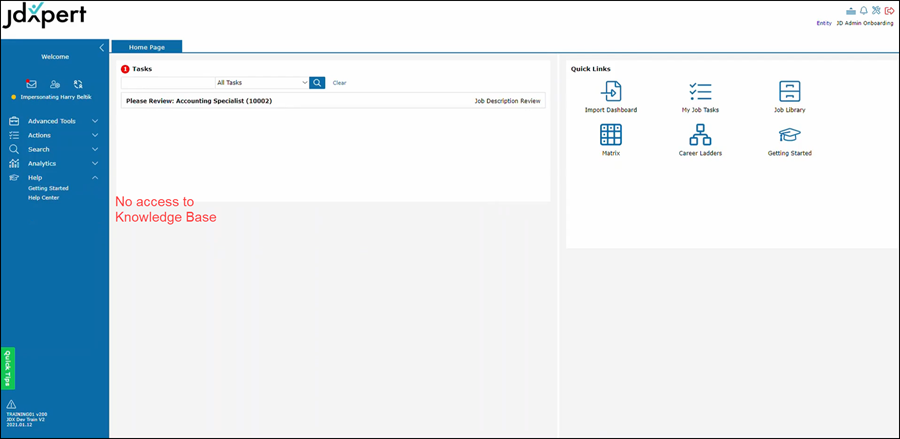
Task: Open the Career Ladders quick link icon
Action: pyautogui.click(x=700, y=135)
